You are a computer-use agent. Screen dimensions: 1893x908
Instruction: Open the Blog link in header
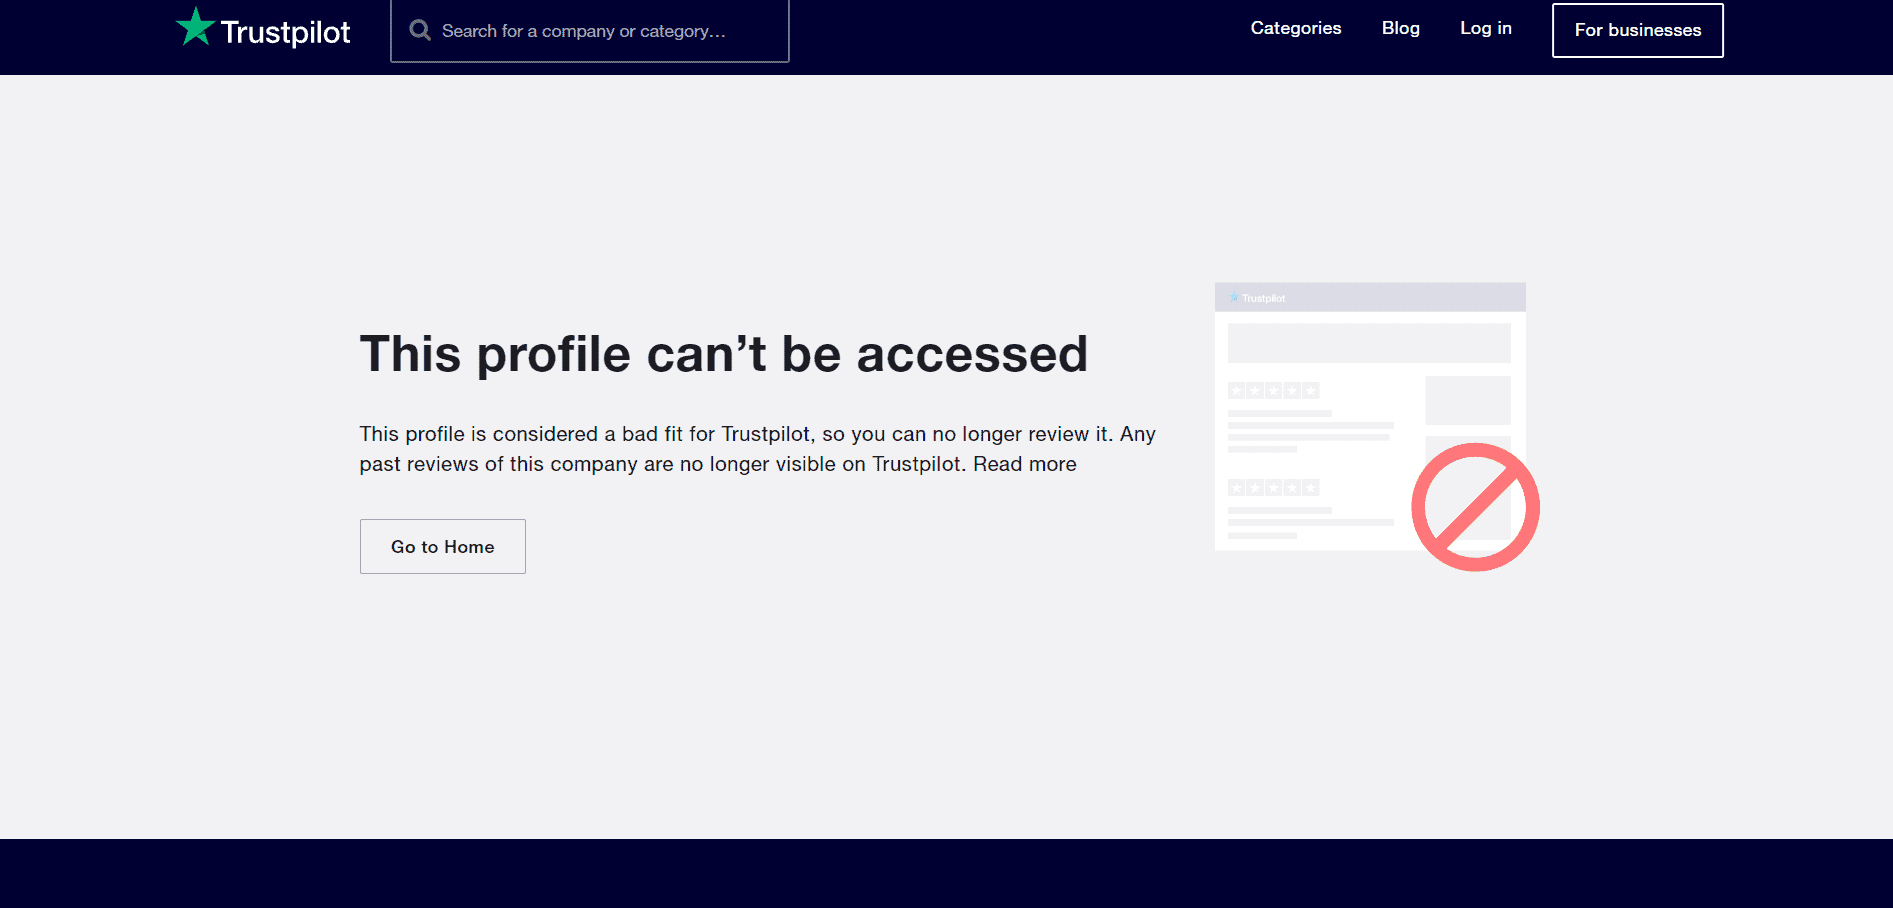[1401, 28]
